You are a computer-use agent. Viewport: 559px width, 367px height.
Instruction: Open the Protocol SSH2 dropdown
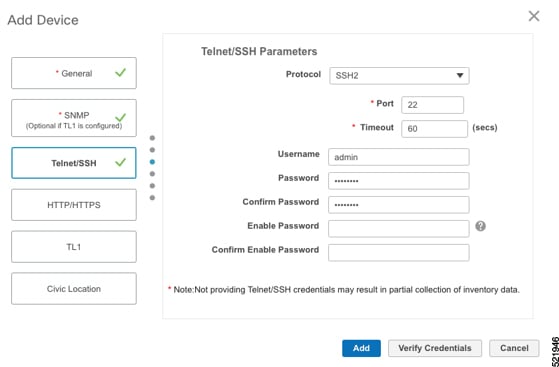tap(399, 76)
